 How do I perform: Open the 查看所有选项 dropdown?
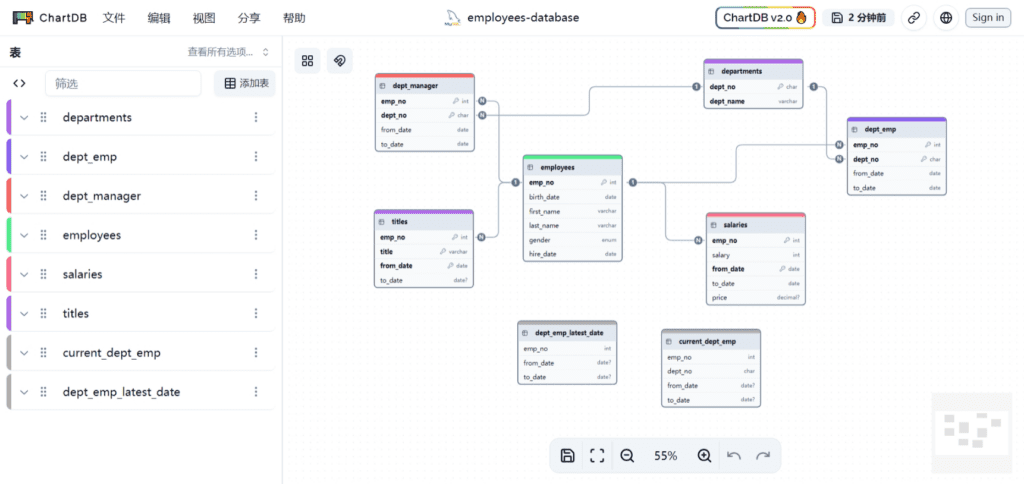point(228,52)
